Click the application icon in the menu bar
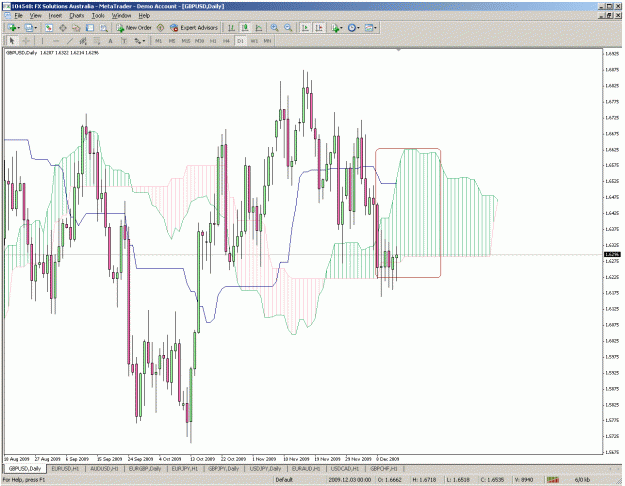This screenshot has width=625, height=486. point(7,16)
